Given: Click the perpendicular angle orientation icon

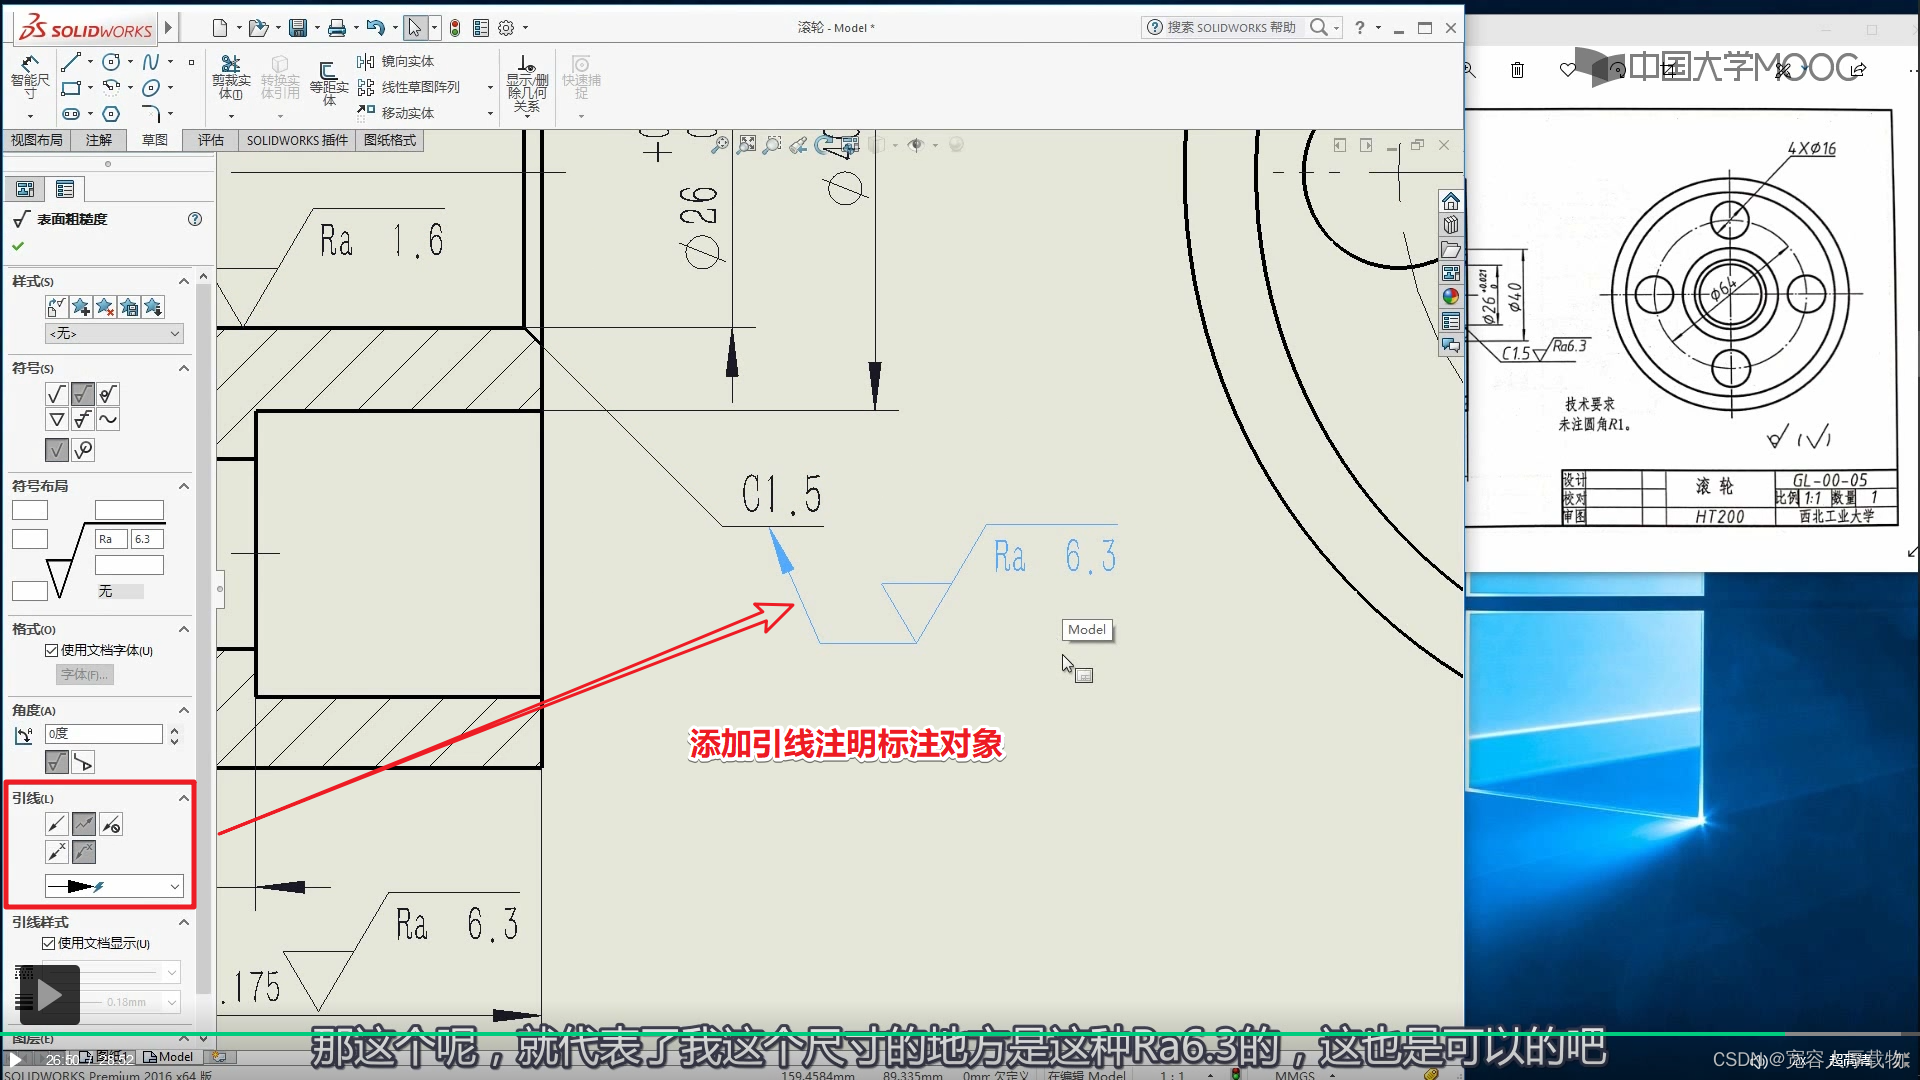Looking at the screenshot, I should click(x=83, y=763).
